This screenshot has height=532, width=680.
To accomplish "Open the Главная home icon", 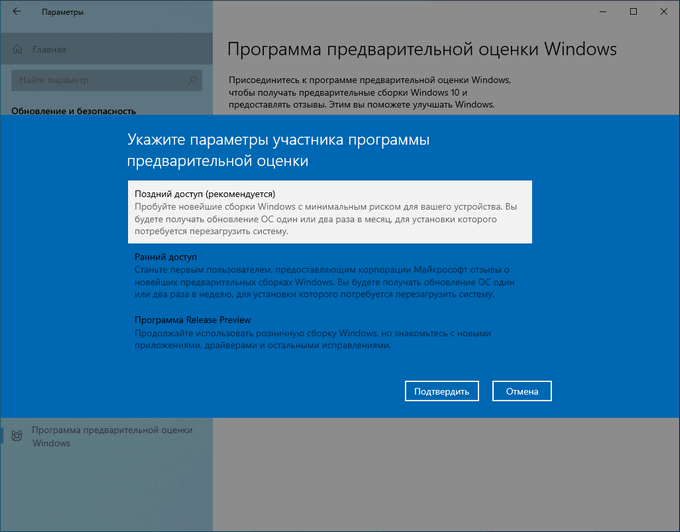I will 17,49.
